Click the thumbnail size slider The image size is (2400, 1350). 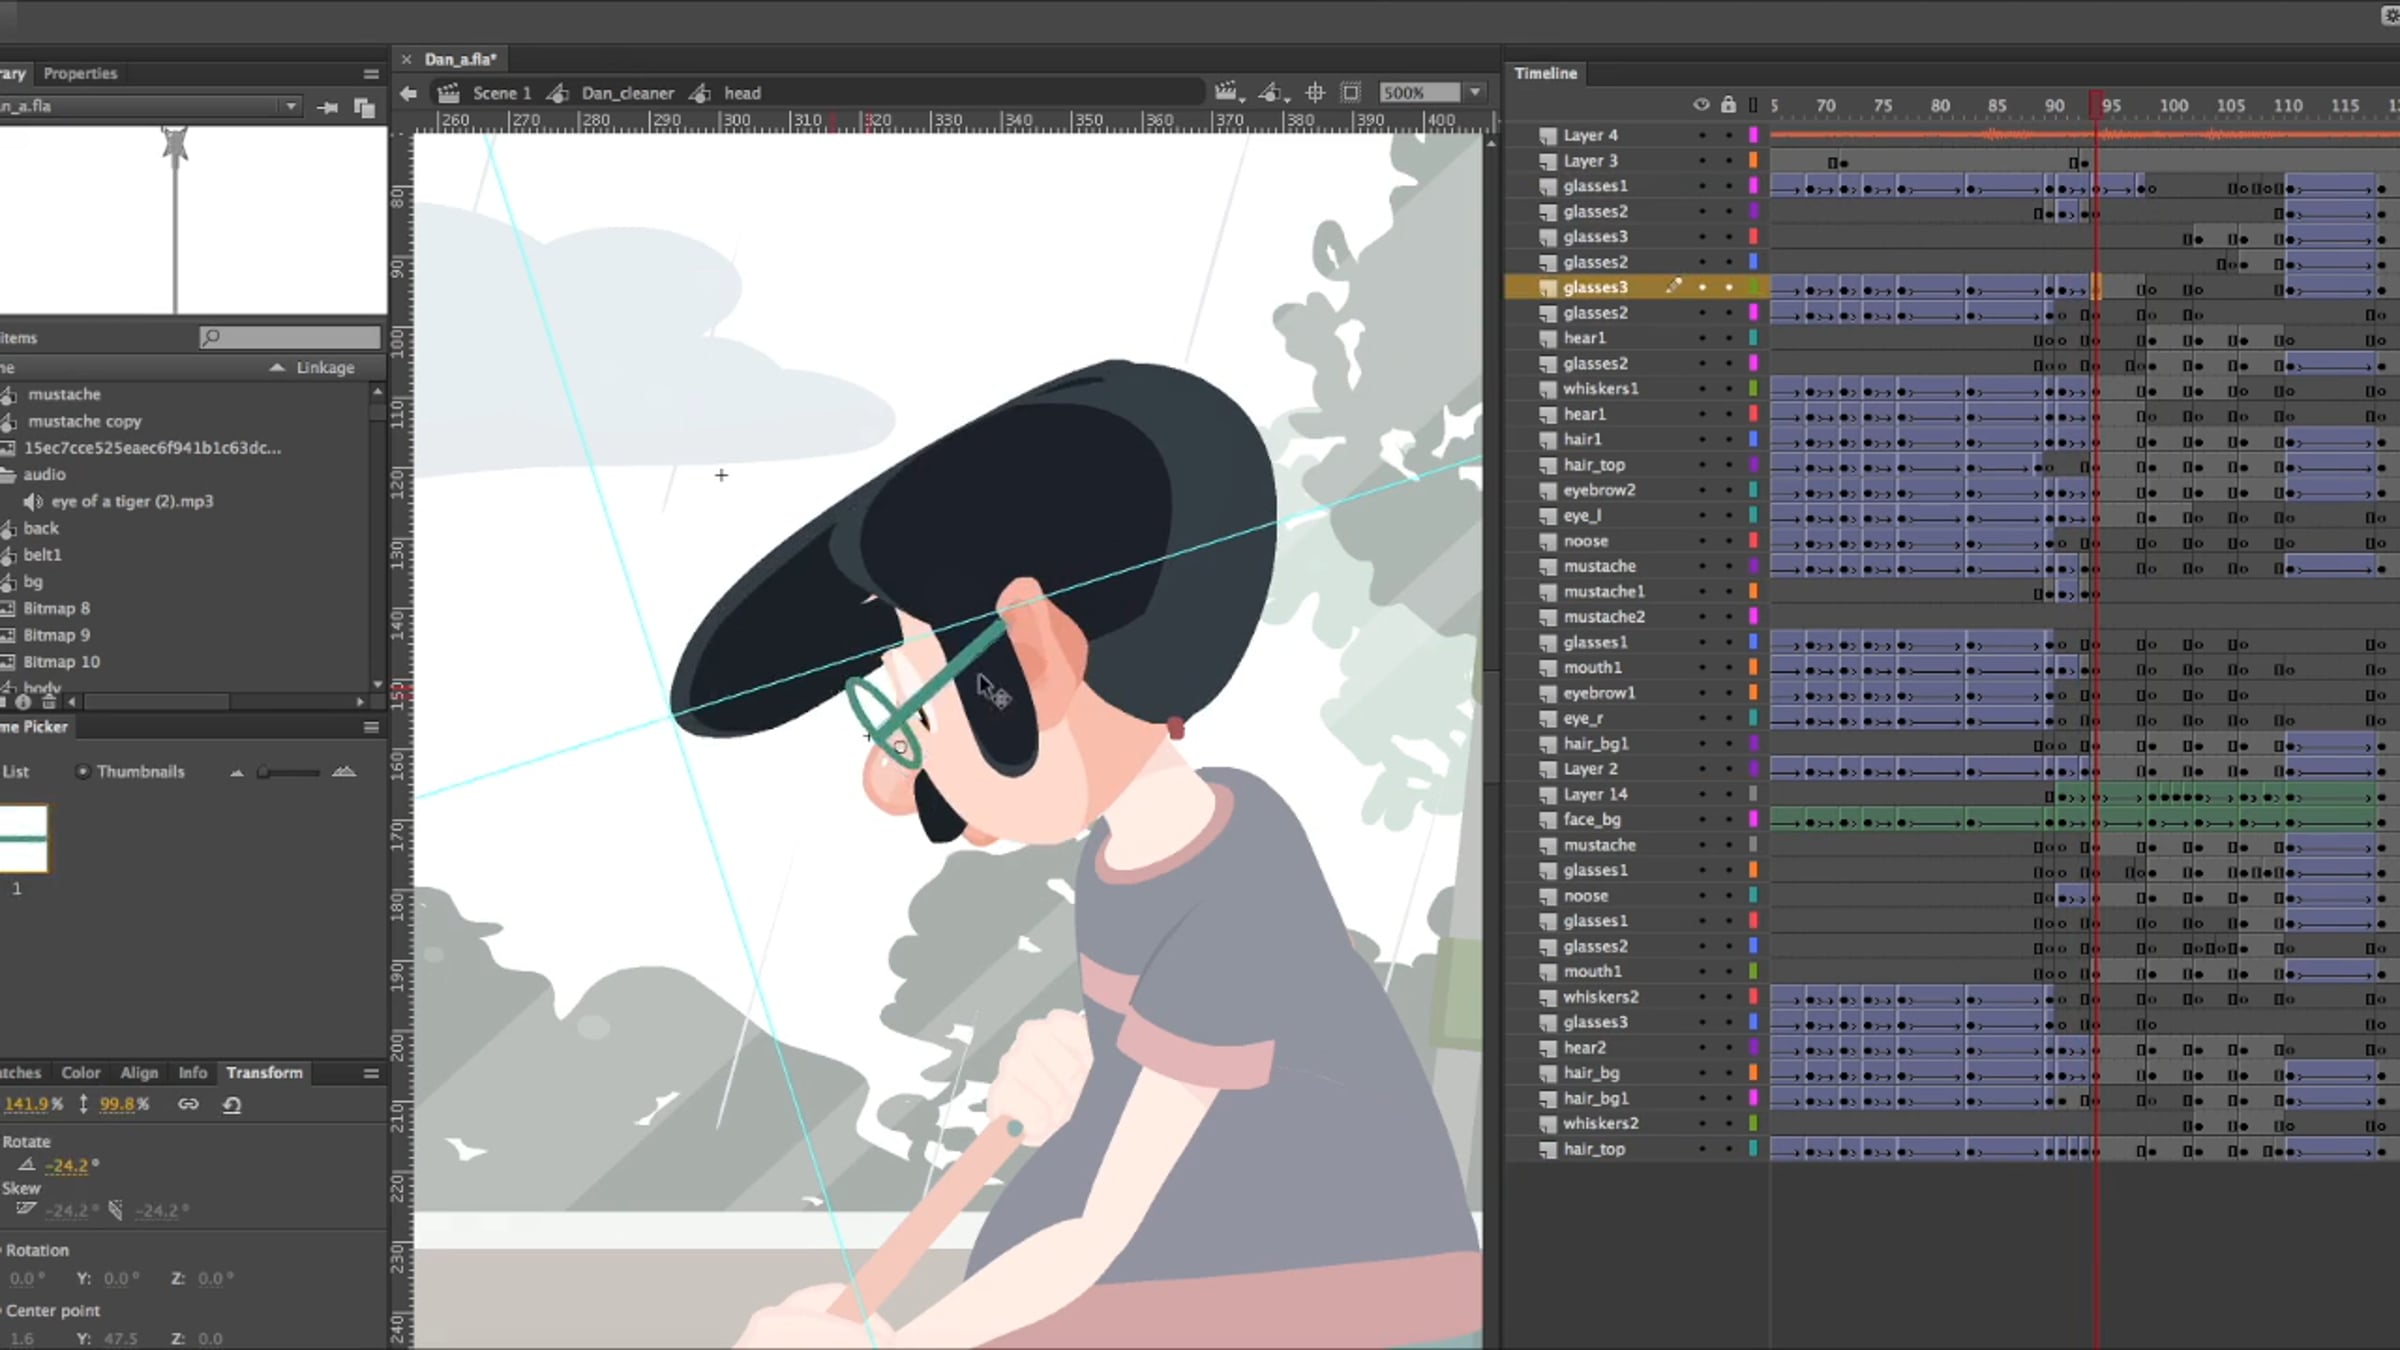coord(289,772)
